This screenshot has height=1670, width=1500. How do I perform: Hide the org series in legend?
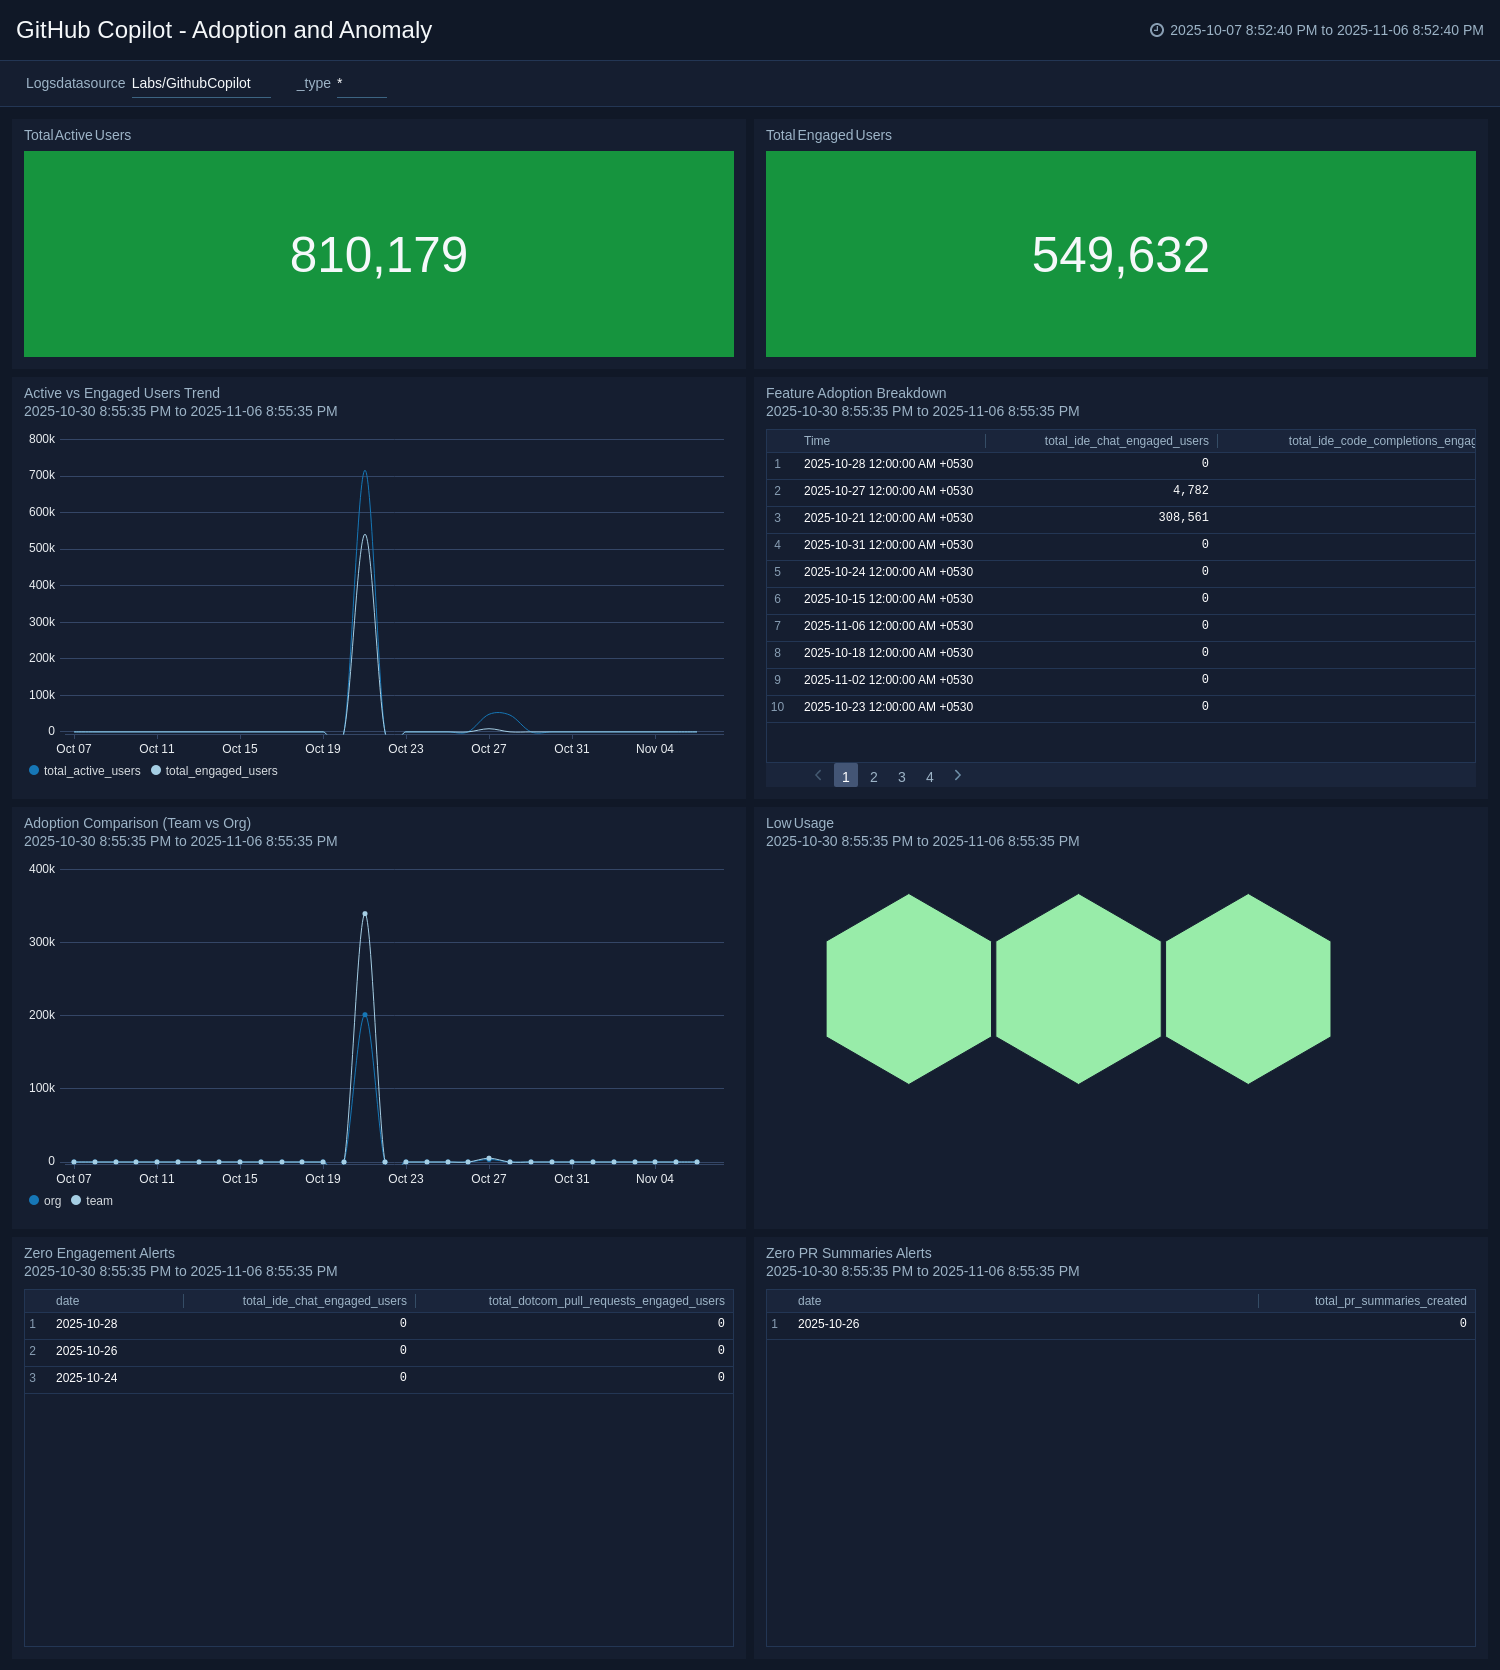(x=45, y=1201)
